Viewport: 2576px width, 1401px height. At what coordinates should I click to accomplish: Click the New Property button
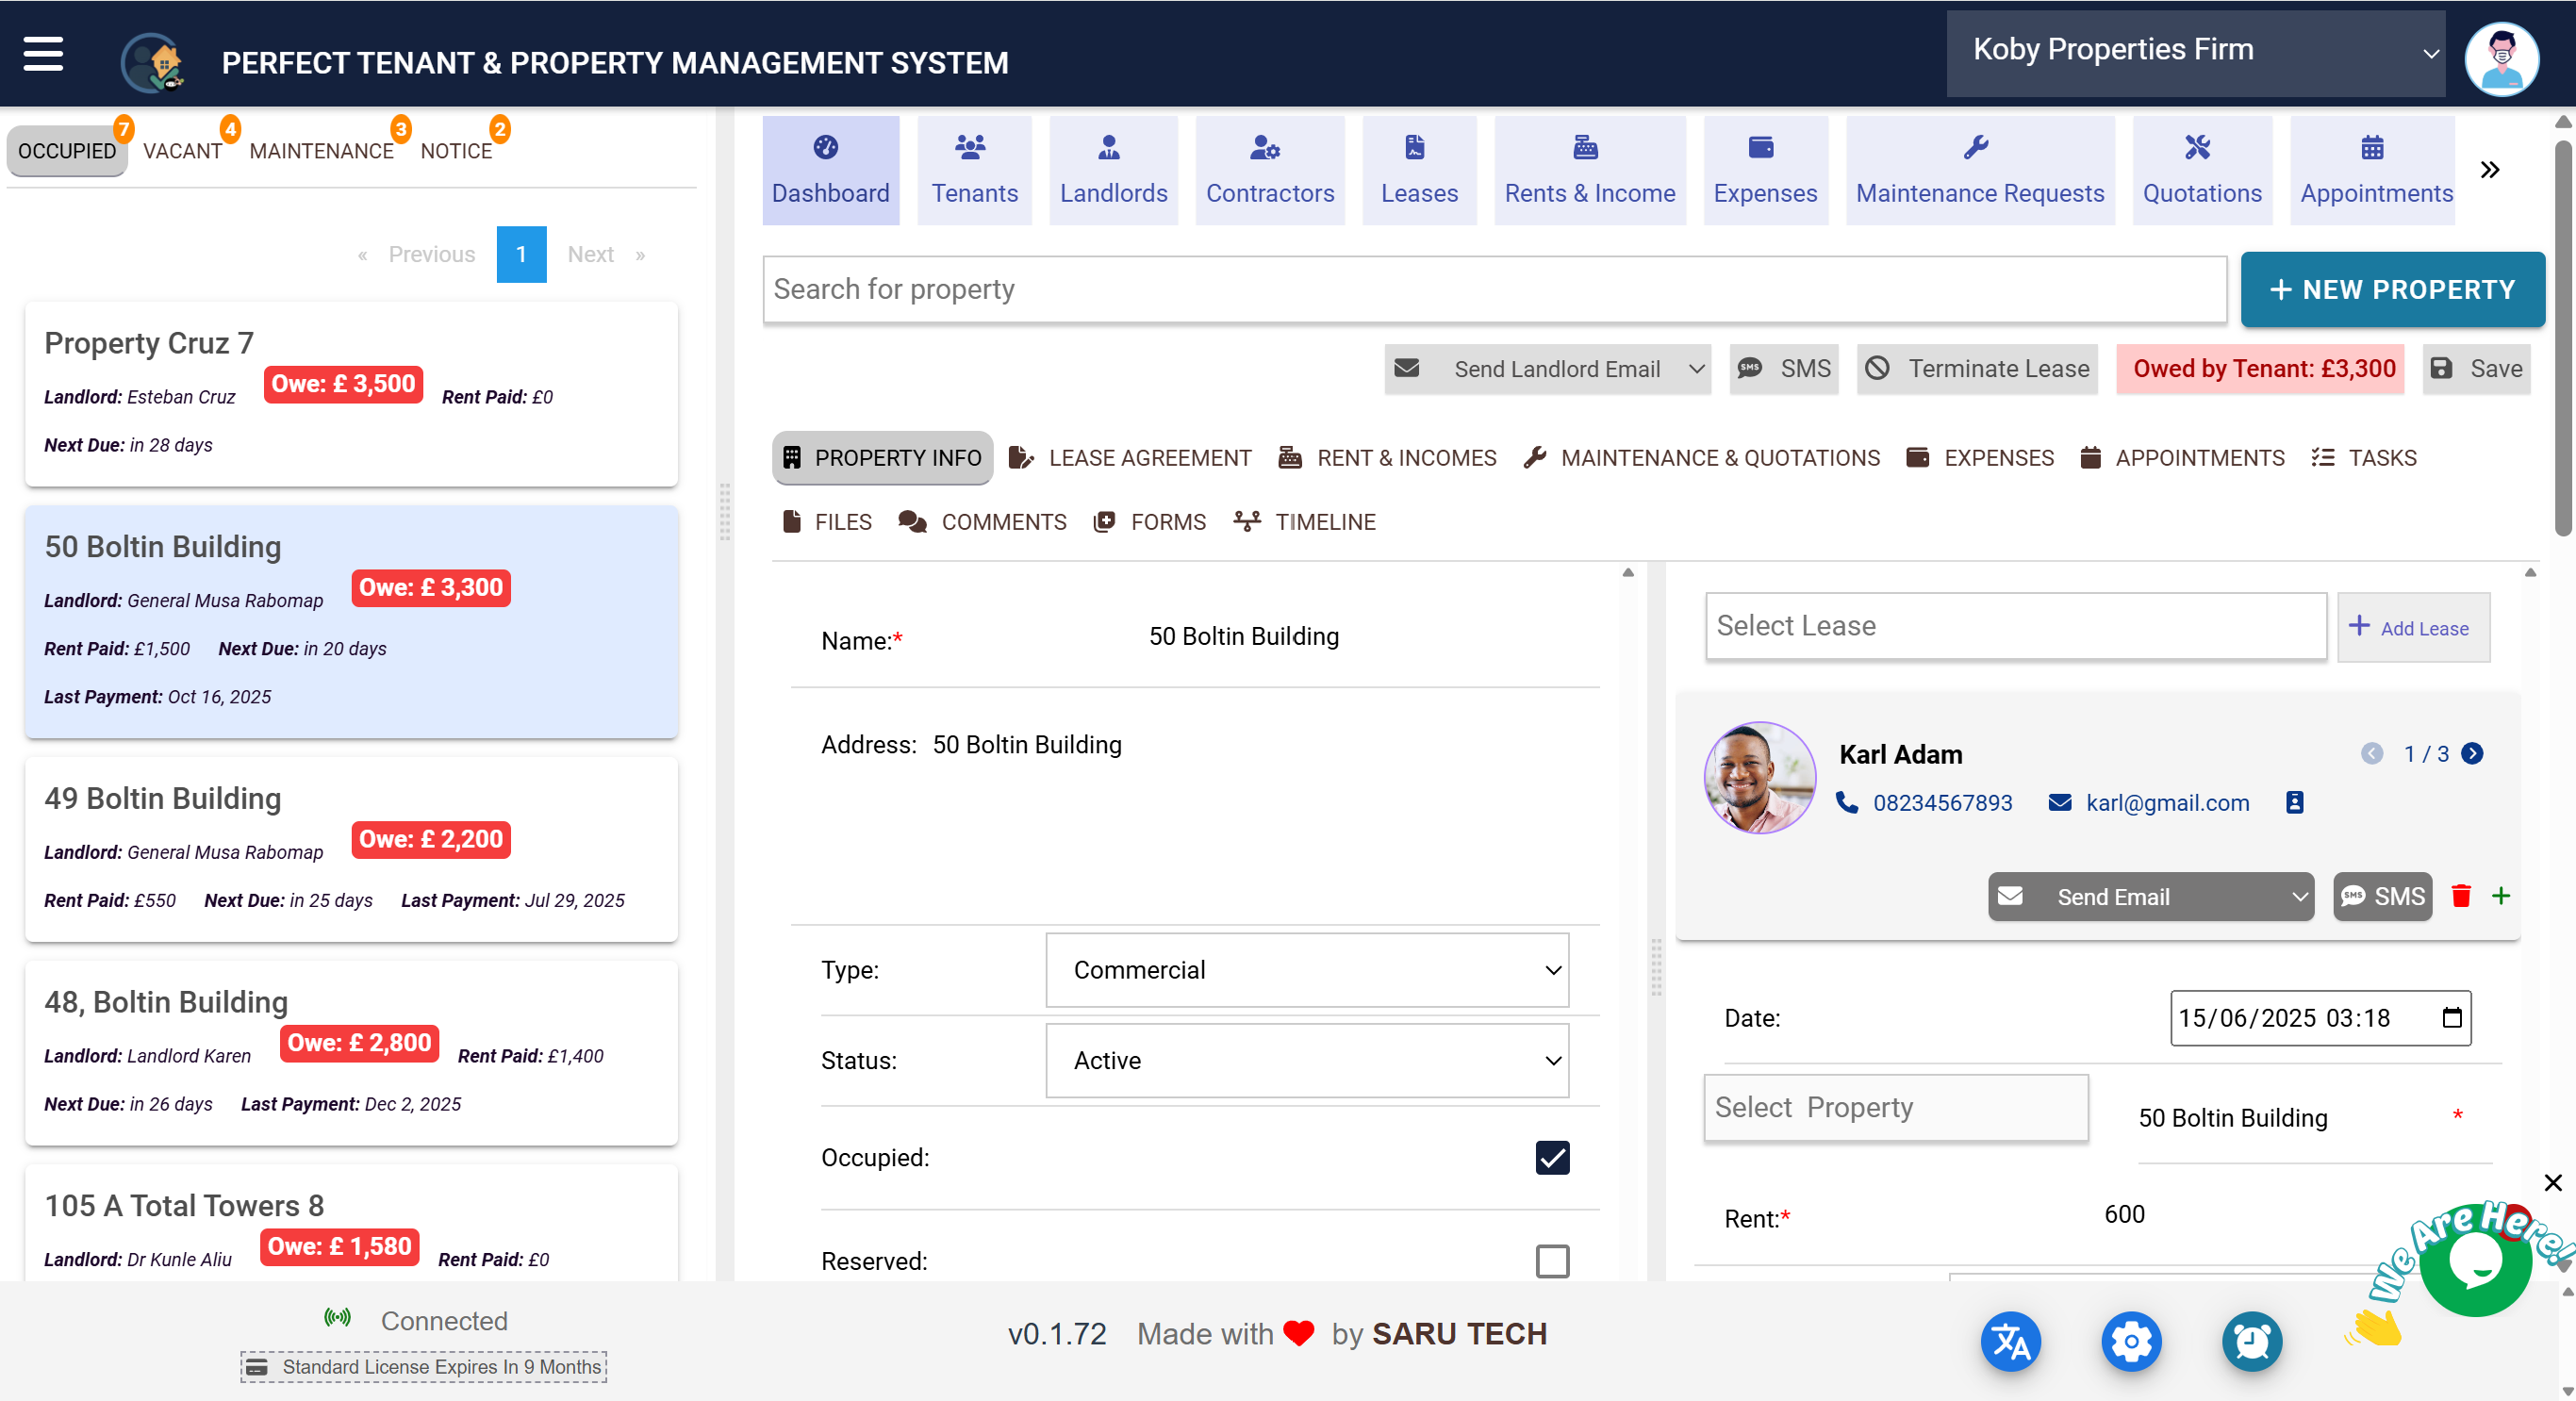[x=2391, y=289]
